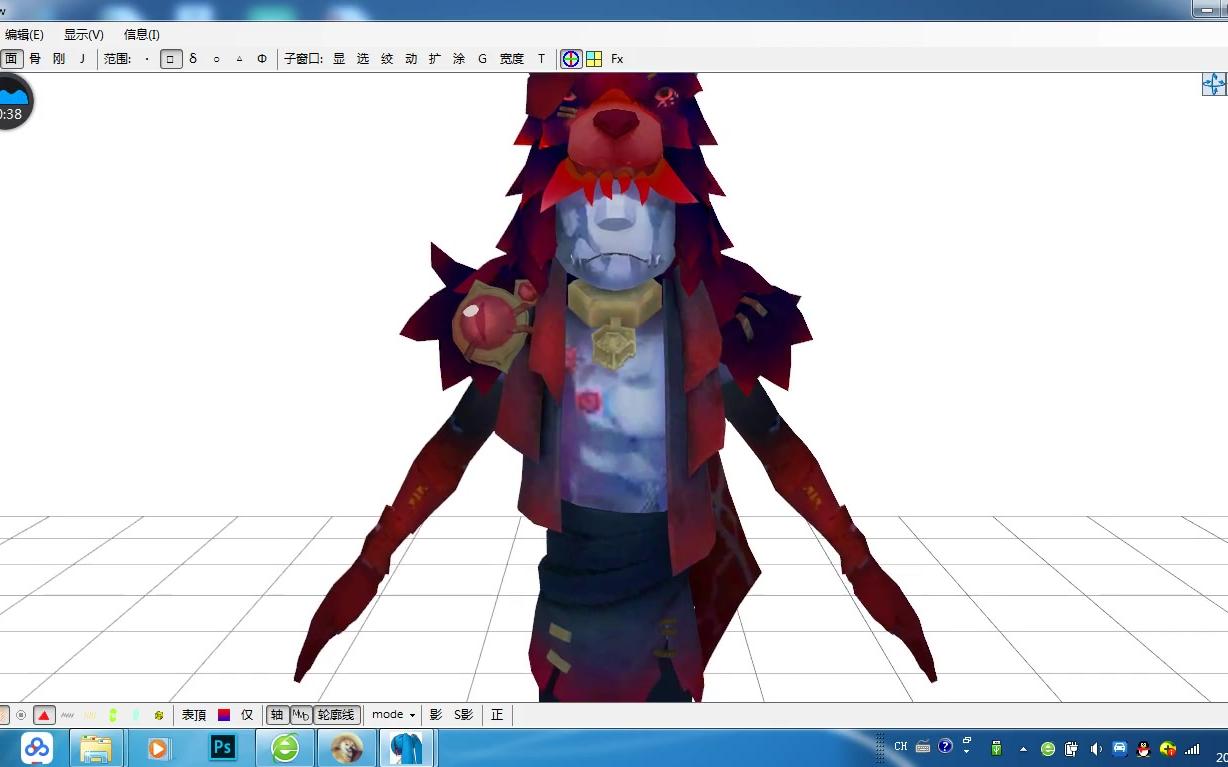Click the 表頂 button in bottom toolbar
Viewport: 1228px width, 767px height.
pos(194,715)
